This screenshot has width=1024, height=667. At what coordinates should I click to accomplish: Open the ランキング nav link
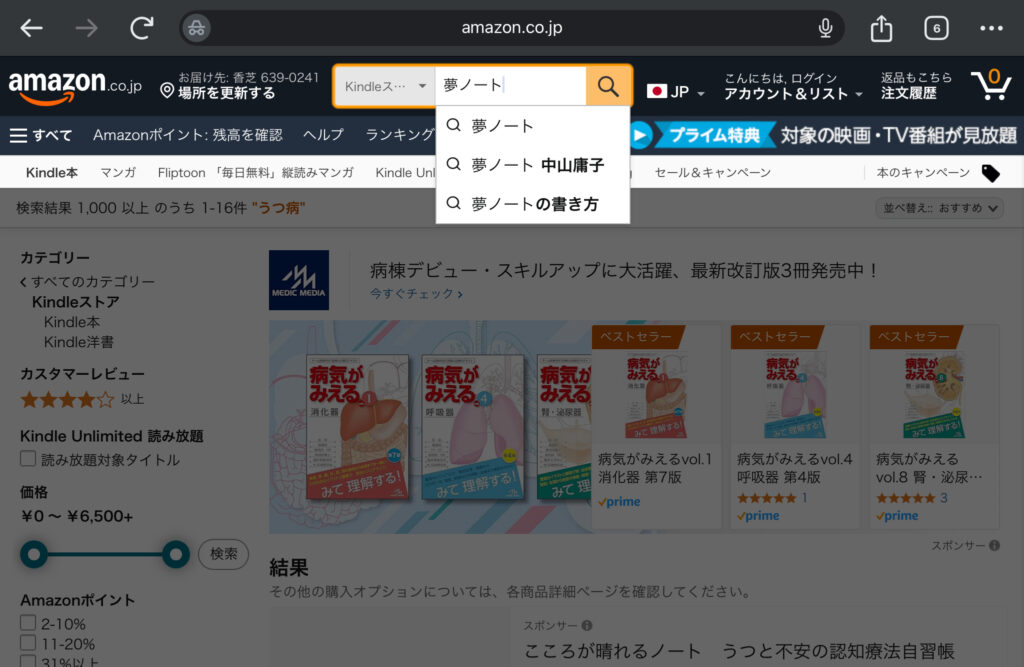tap(399, 135)
